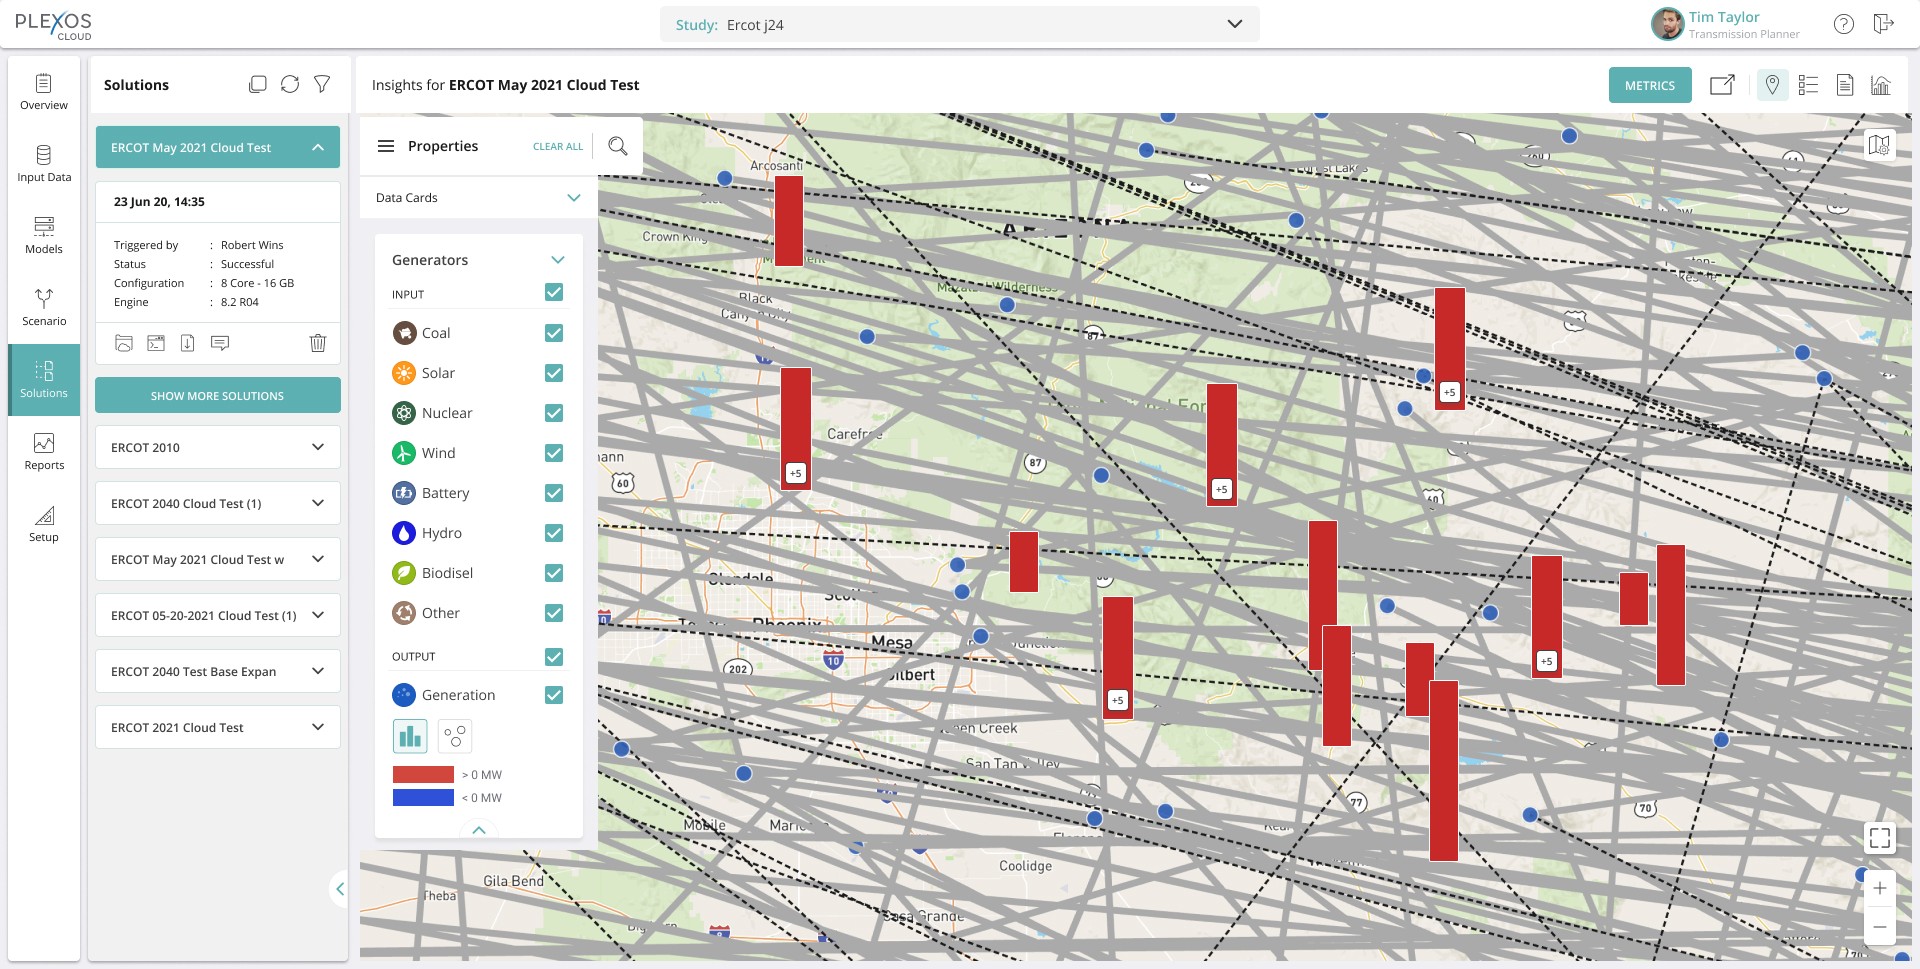The height and width of the screenshot is (969, 1920).
Task: Expand ERCOT 2040 Cloud Test (1)
Action: click(x=218, y=503)
